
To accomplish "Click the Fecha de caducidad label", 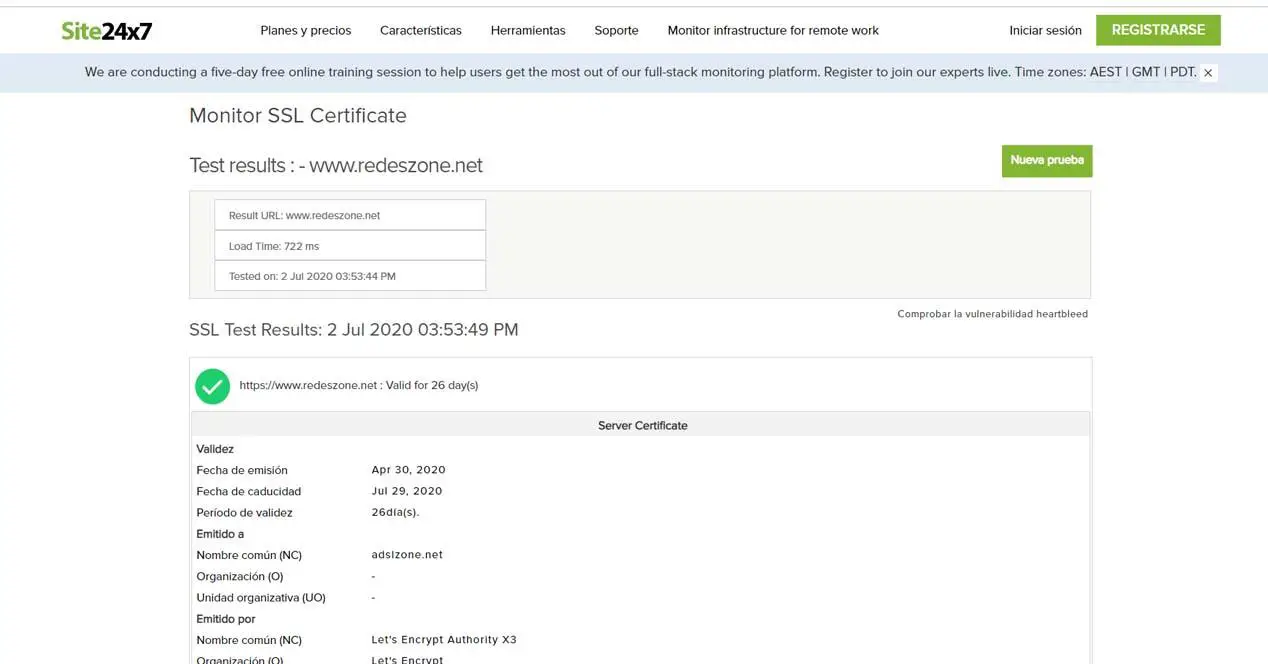I will 249,492.
